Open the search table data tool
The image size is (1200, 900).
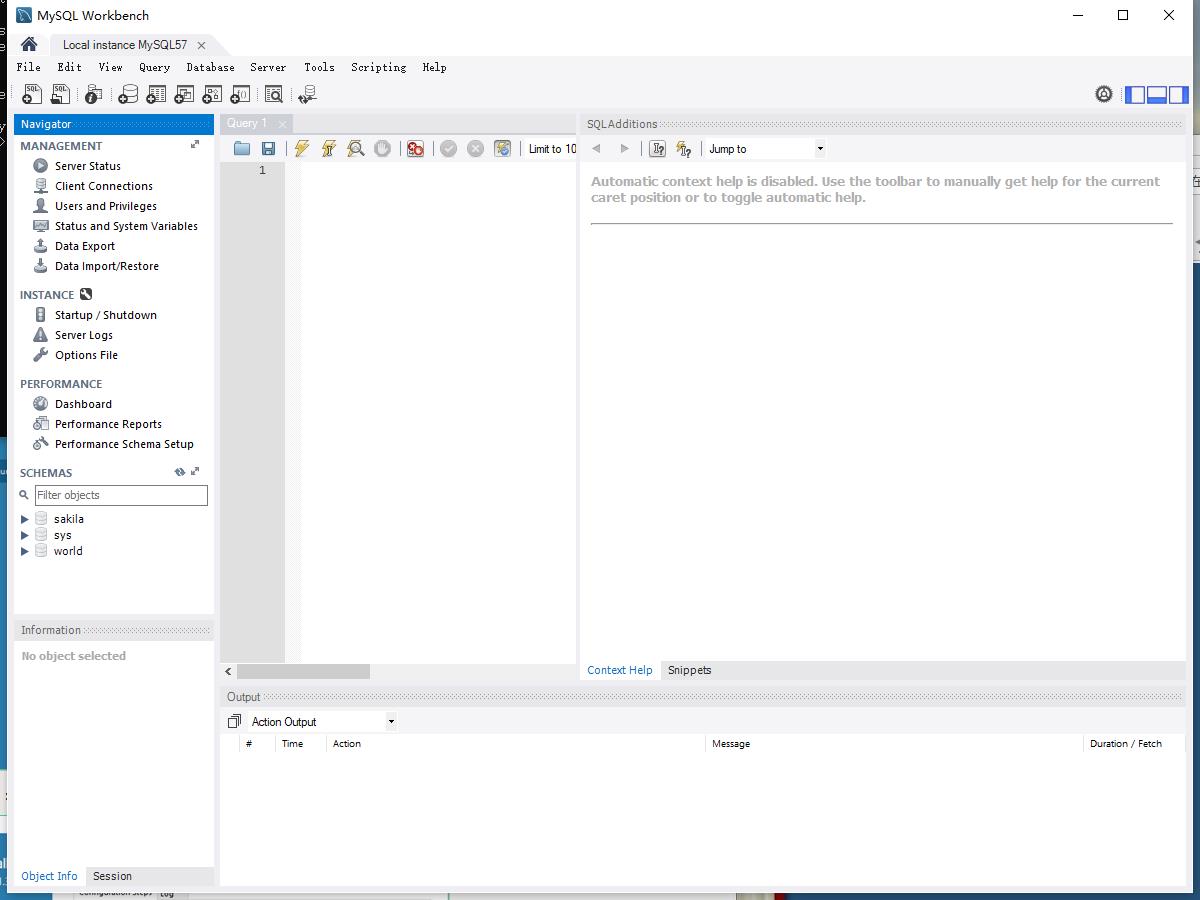(273, 94)
